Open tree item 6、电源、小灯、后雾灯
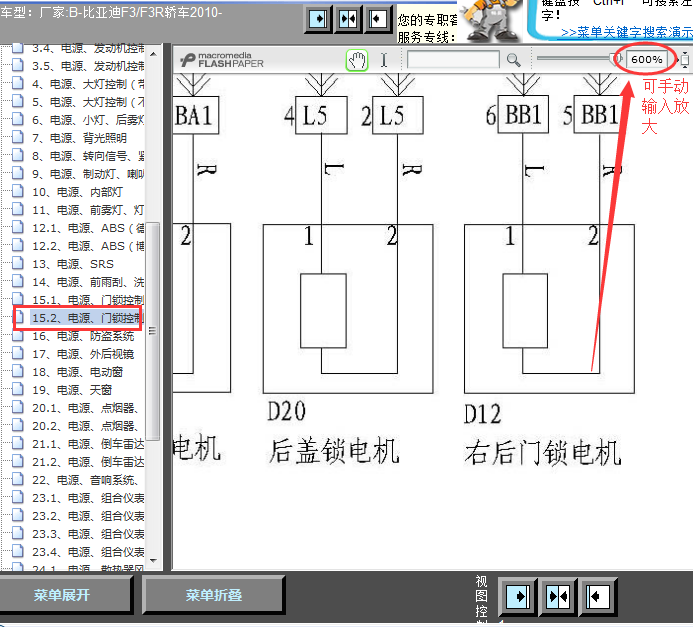The image size is (693, 627). tap(88, 120)
